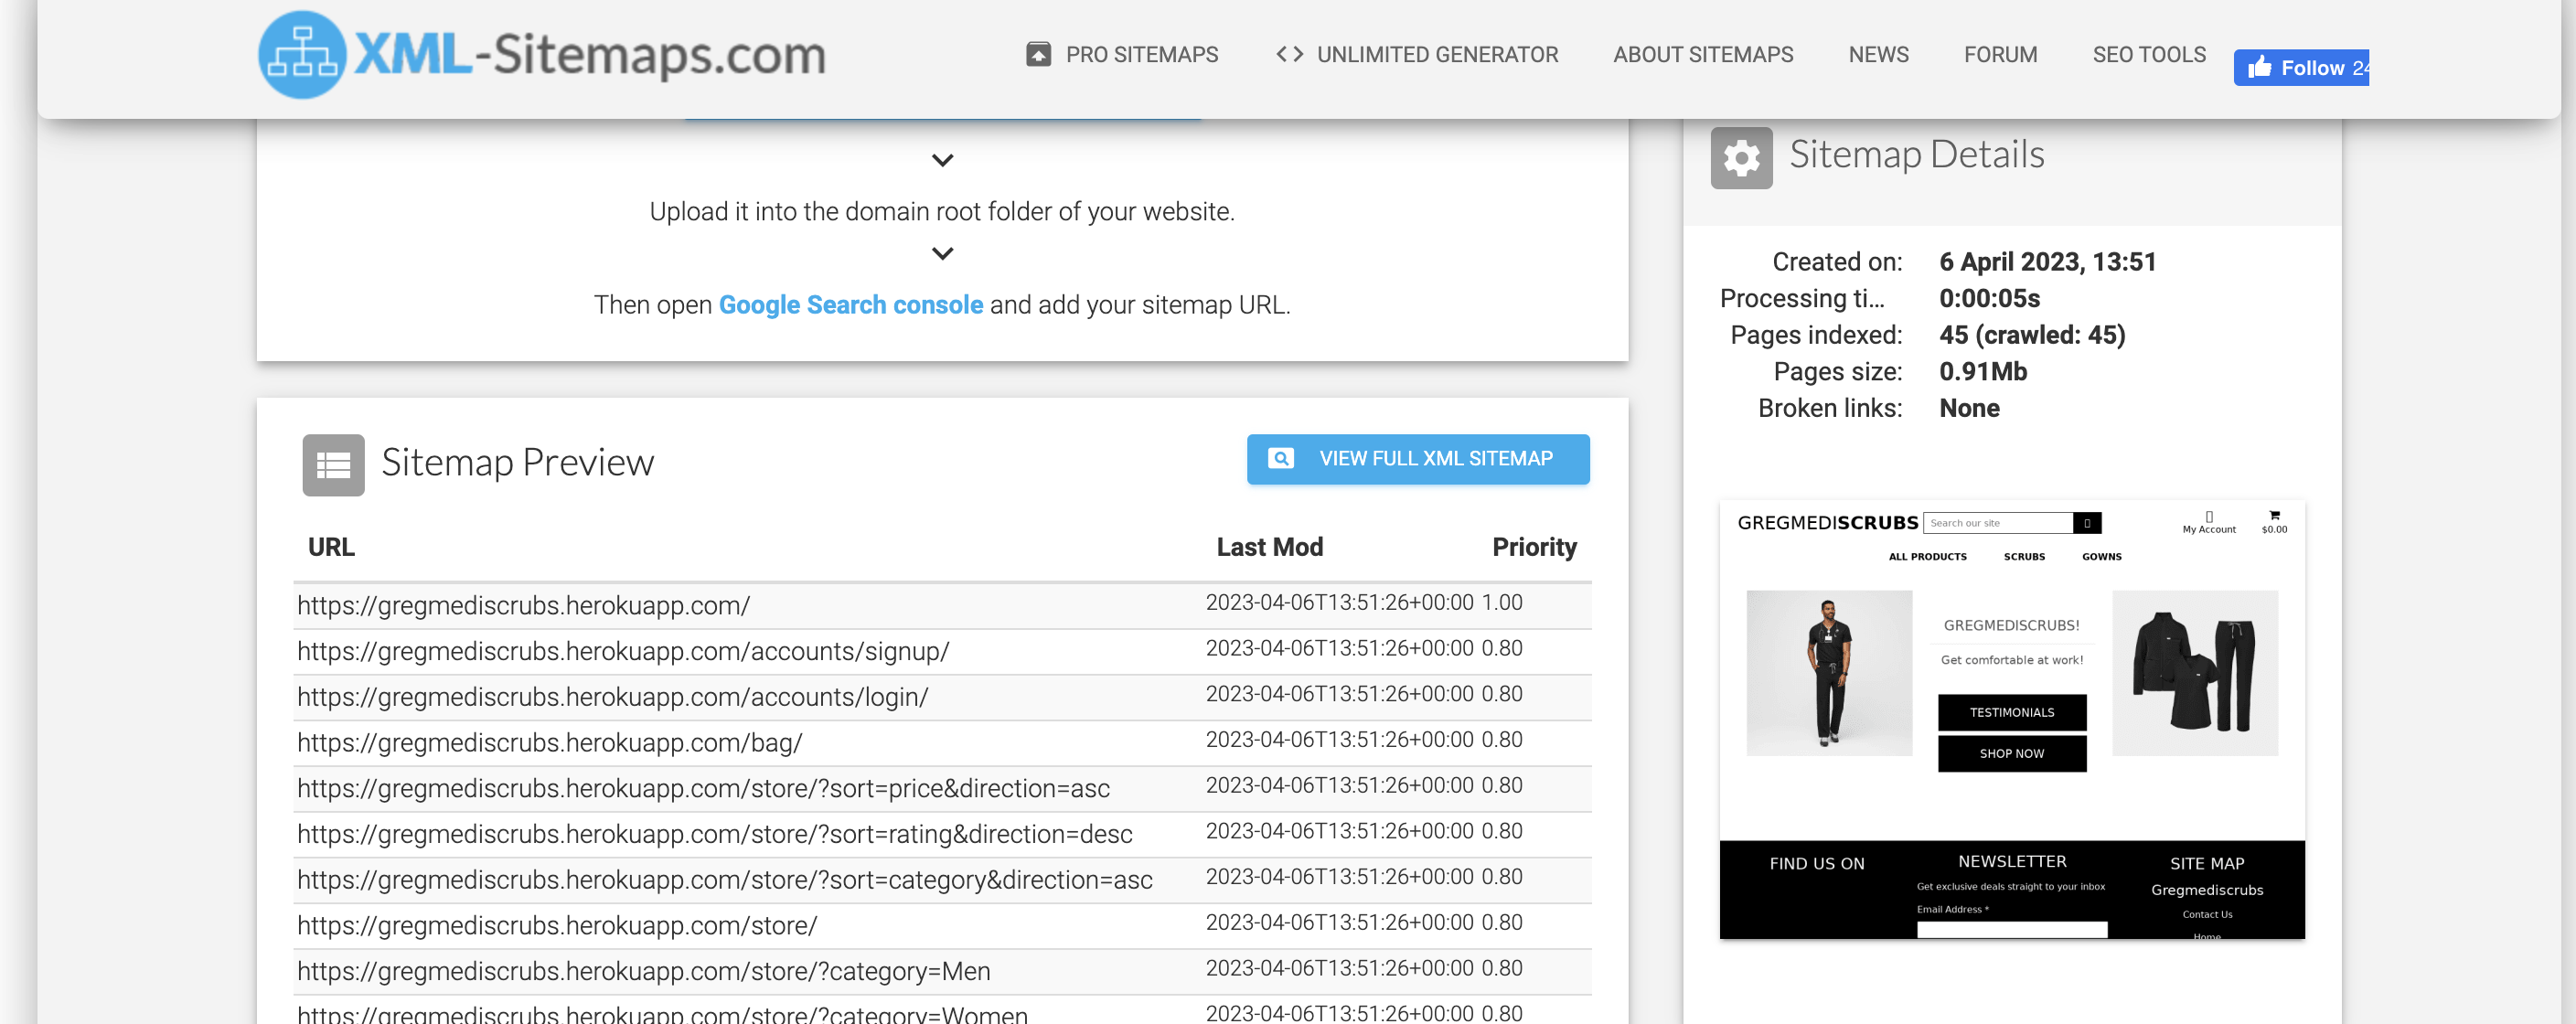The height and width of the screenshot is (1024, 2576).
Task: Go to the Forum page
Action: (2000, 55)
